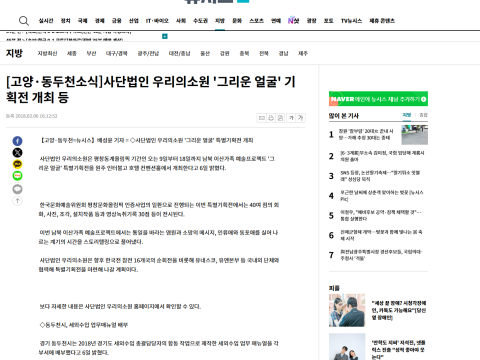Image resolution: width=480 pixels, height=360 pixels.
Task: Open the 문화 section
Action: tap(237, 21)
